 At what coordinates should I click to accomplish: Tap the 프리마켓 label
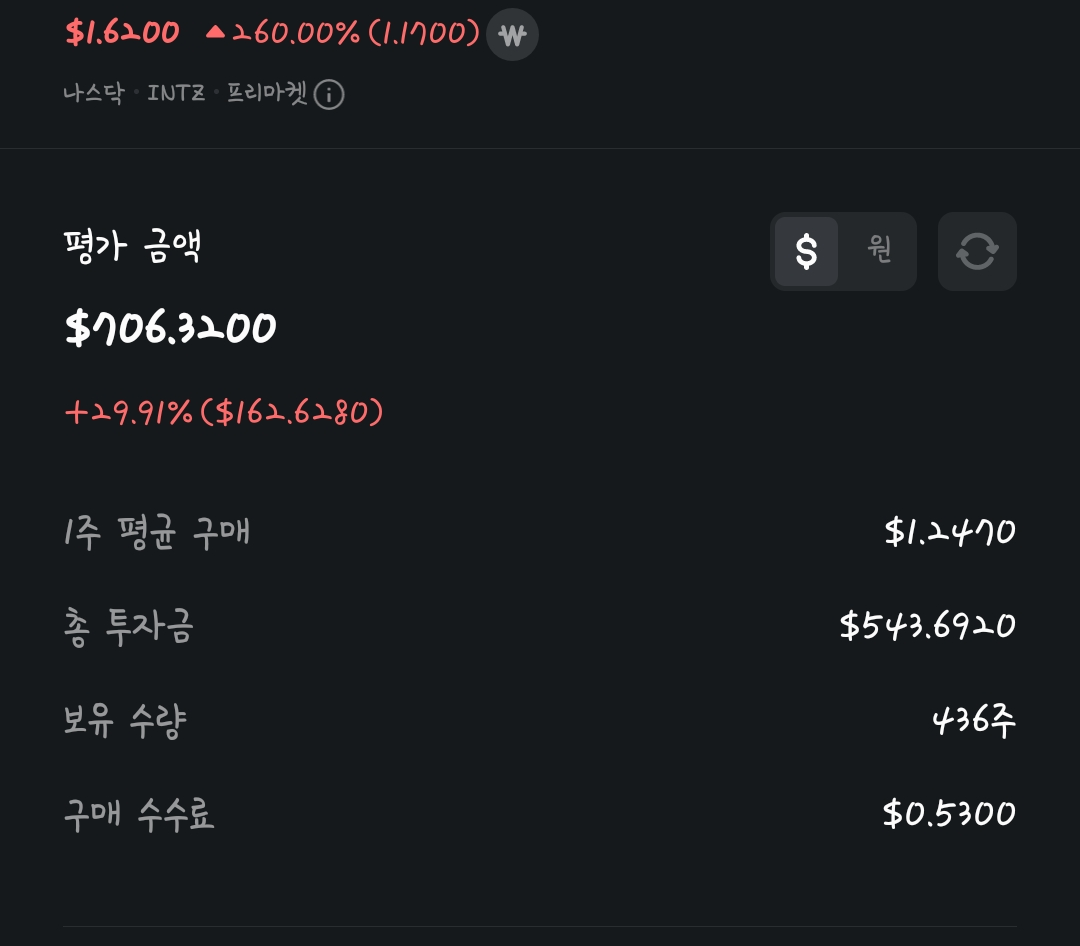pos(266,94)
